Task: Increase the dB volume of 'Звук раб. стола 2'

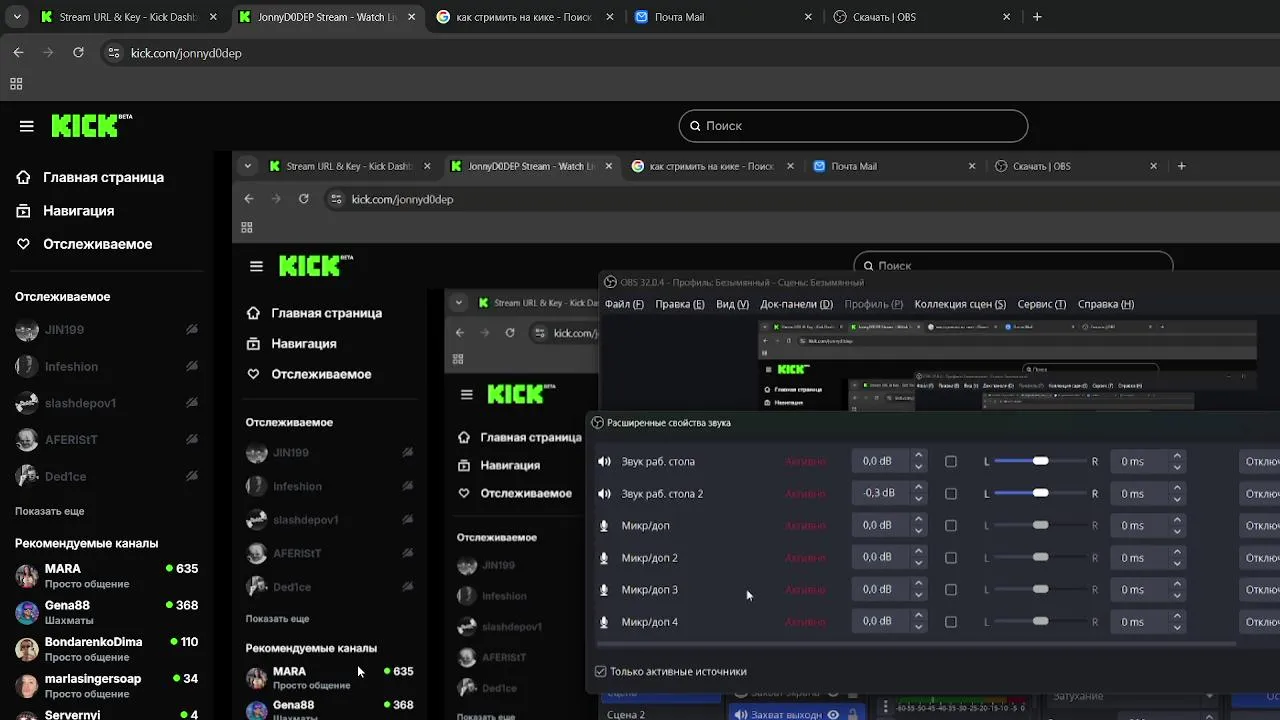Action: [x=918, y=489]
